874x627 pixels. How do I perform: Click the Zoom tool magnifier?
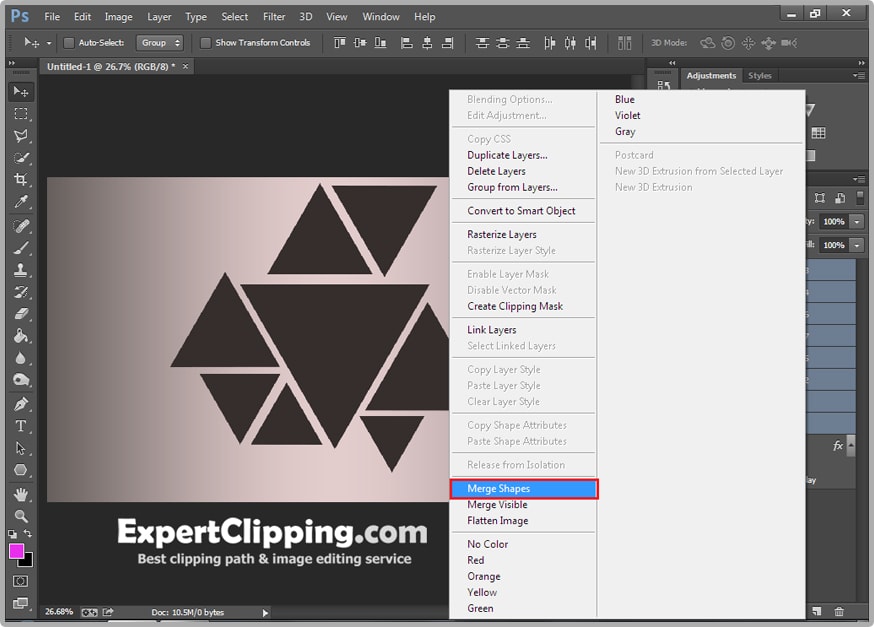tap(20, 516)
